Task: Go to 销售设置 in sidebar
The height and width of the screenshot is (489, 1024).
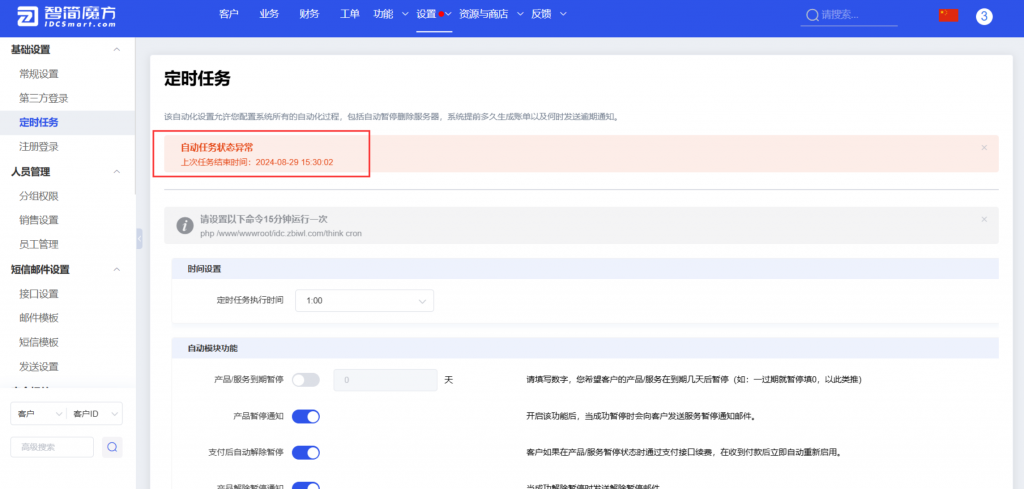Action: click(x=39, y=220)
